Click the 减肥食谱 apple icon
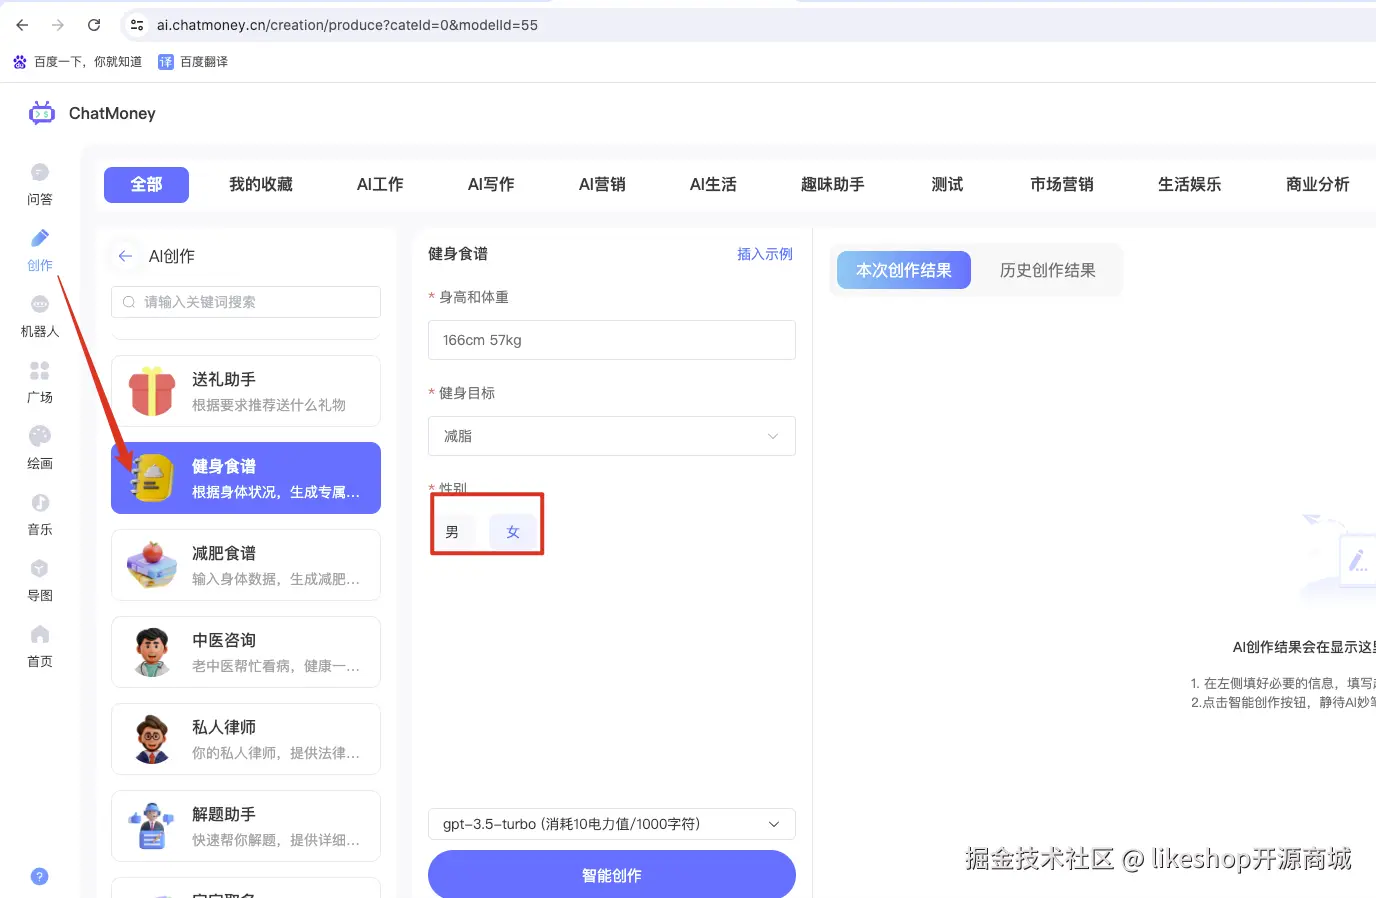 coord(152,565)
